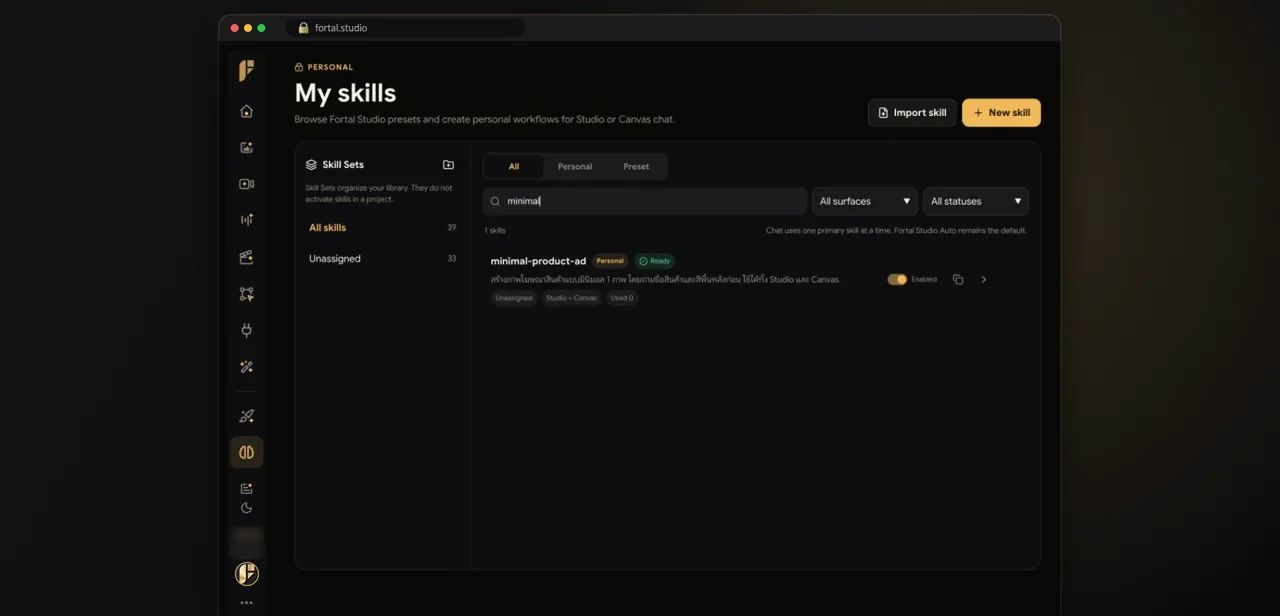
Task: Open the minimal-product-ad skill title
Action: click(x=538, y=261)
